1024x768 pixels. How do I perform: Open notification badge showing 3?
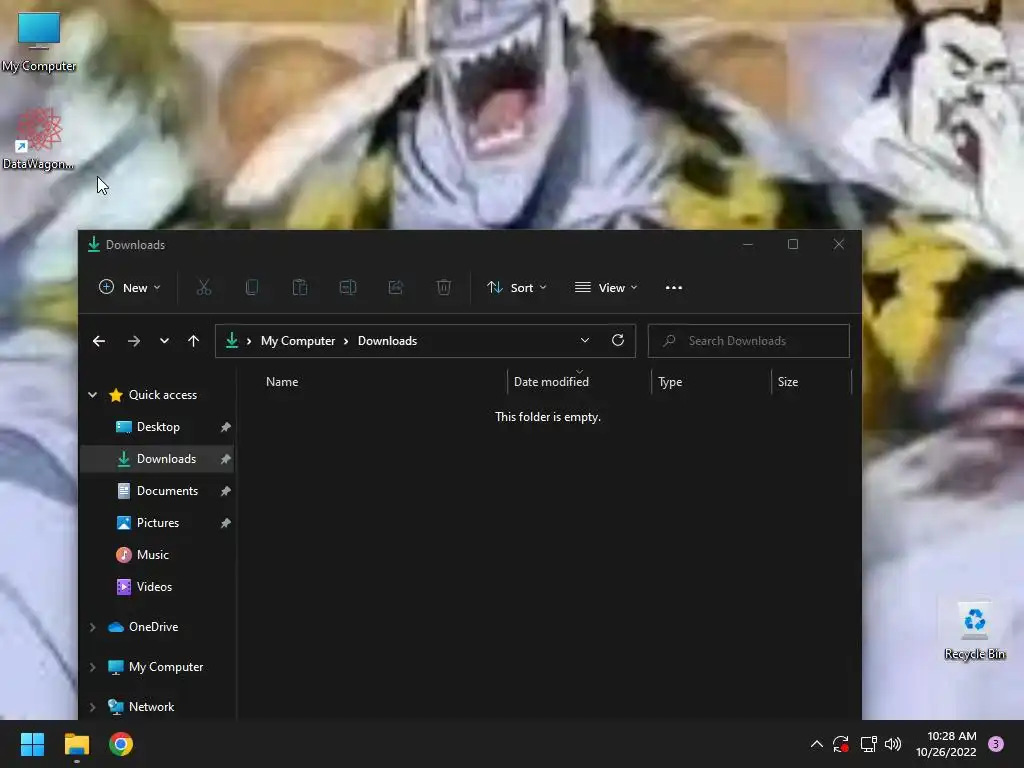(995, 744)
